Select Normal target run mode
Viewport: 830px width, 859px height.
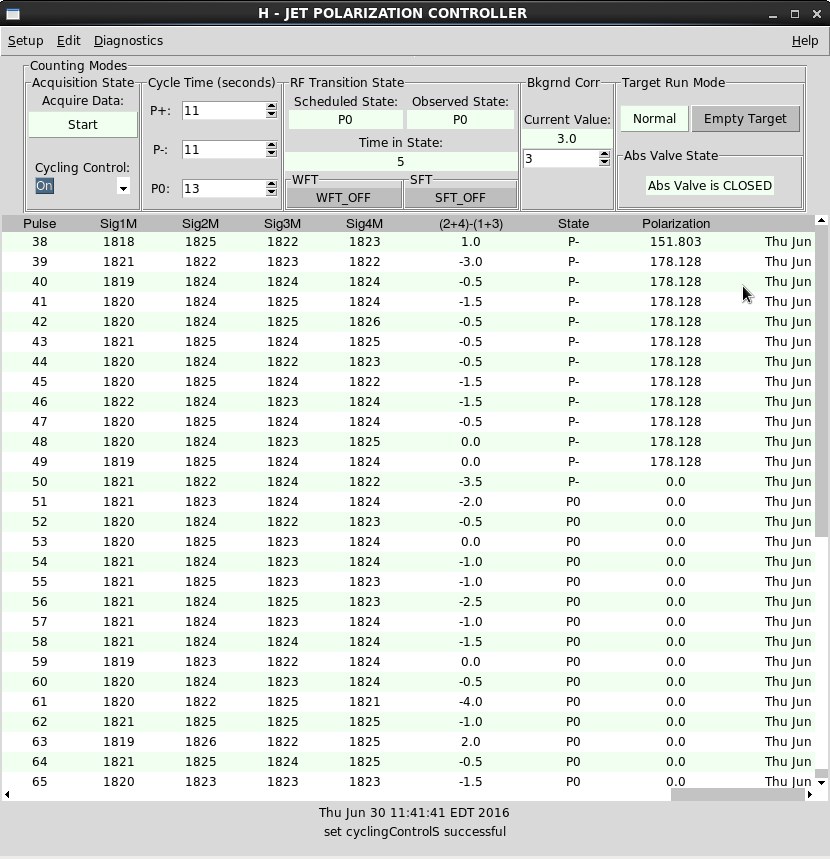[654, 119]
